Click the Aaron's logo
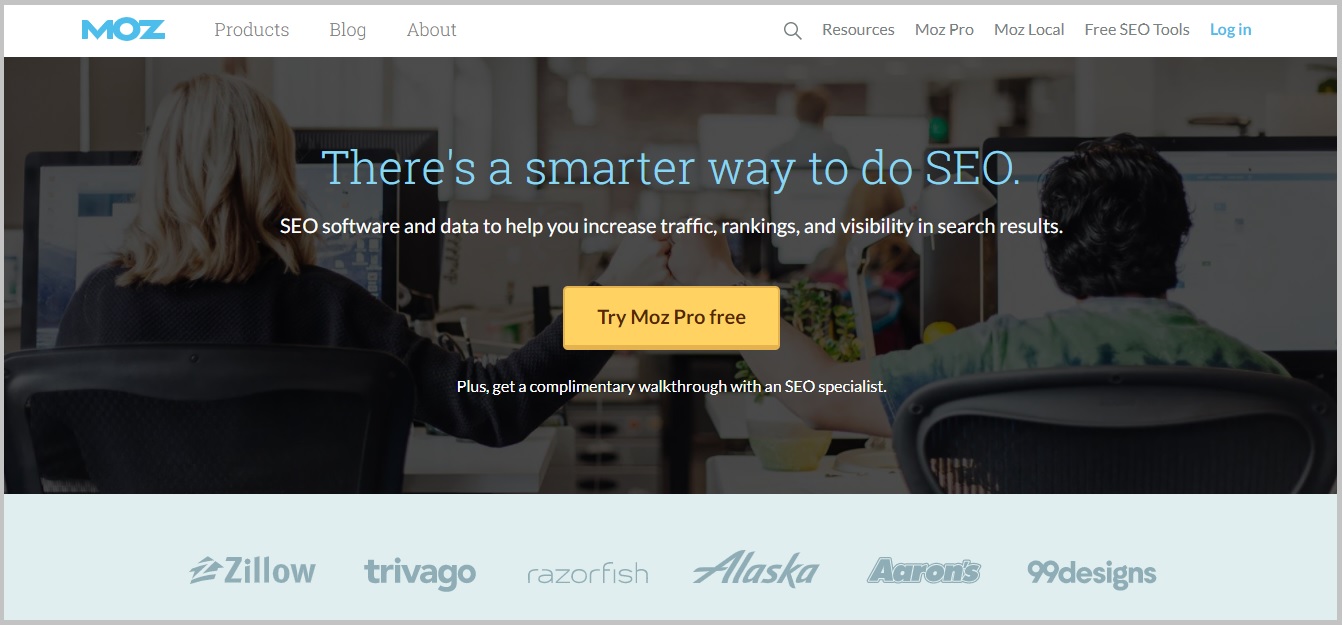Image resolution: width=1342 pixels, height=625 pixels. coord(924,570)
